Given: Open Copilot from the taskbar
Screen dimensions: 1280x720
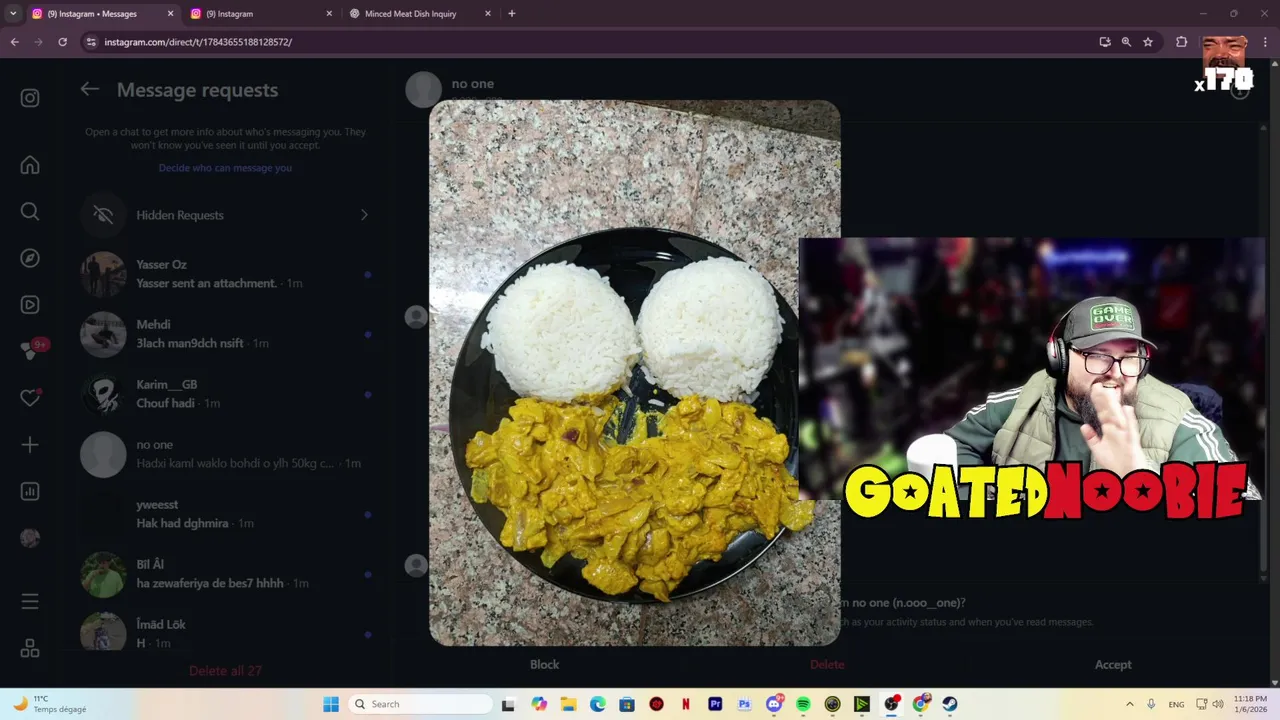Looking at the screenshot, I should [539, 704].
